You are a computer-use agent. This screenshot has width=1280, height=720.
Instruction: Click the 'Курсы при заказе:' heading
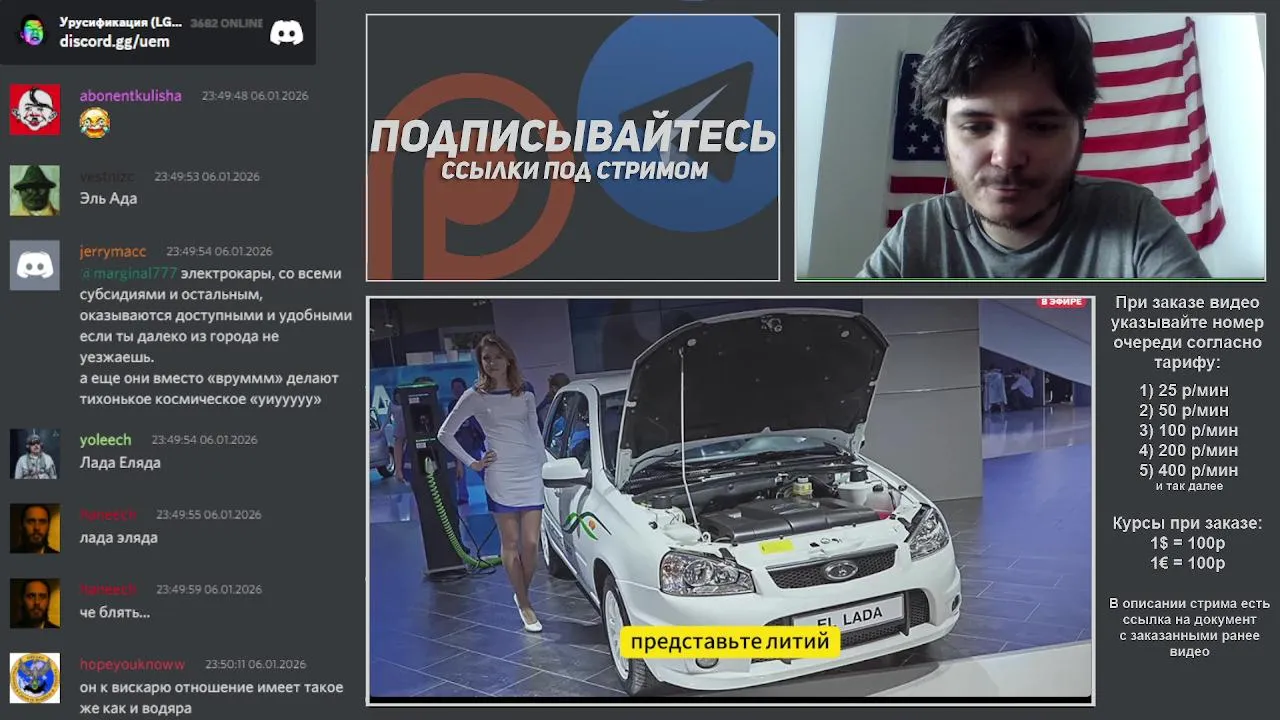(x=1188, y=523)
